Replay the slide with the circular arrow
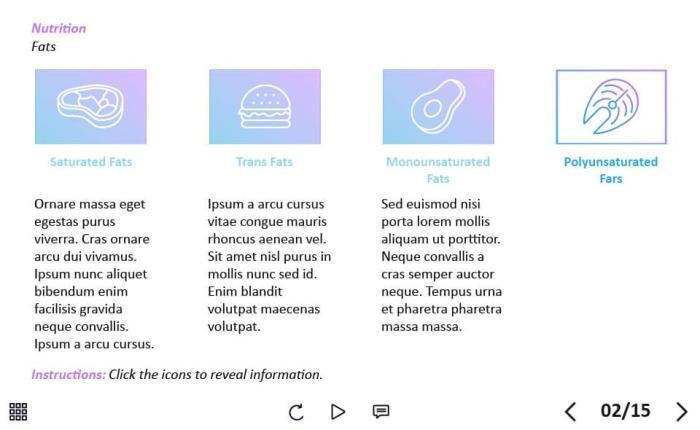 coord(296,411)
